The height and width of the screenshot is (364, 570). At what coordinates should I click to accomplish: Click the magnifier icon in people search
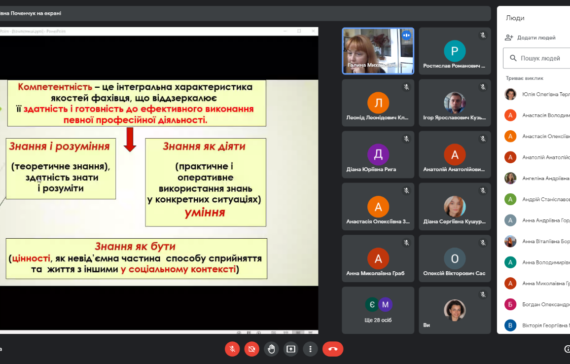pos(513,58)
